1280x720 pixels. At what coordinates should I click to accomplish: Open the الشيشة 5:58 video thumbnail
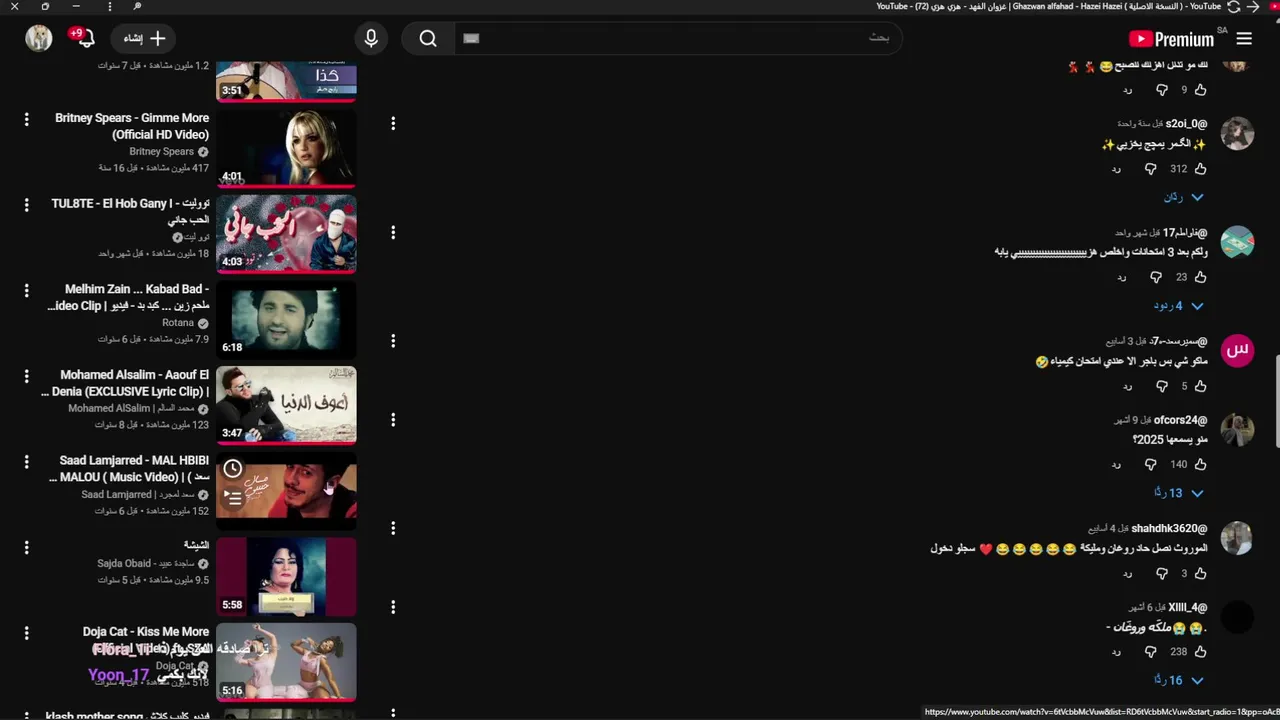(x=286, y=577)
